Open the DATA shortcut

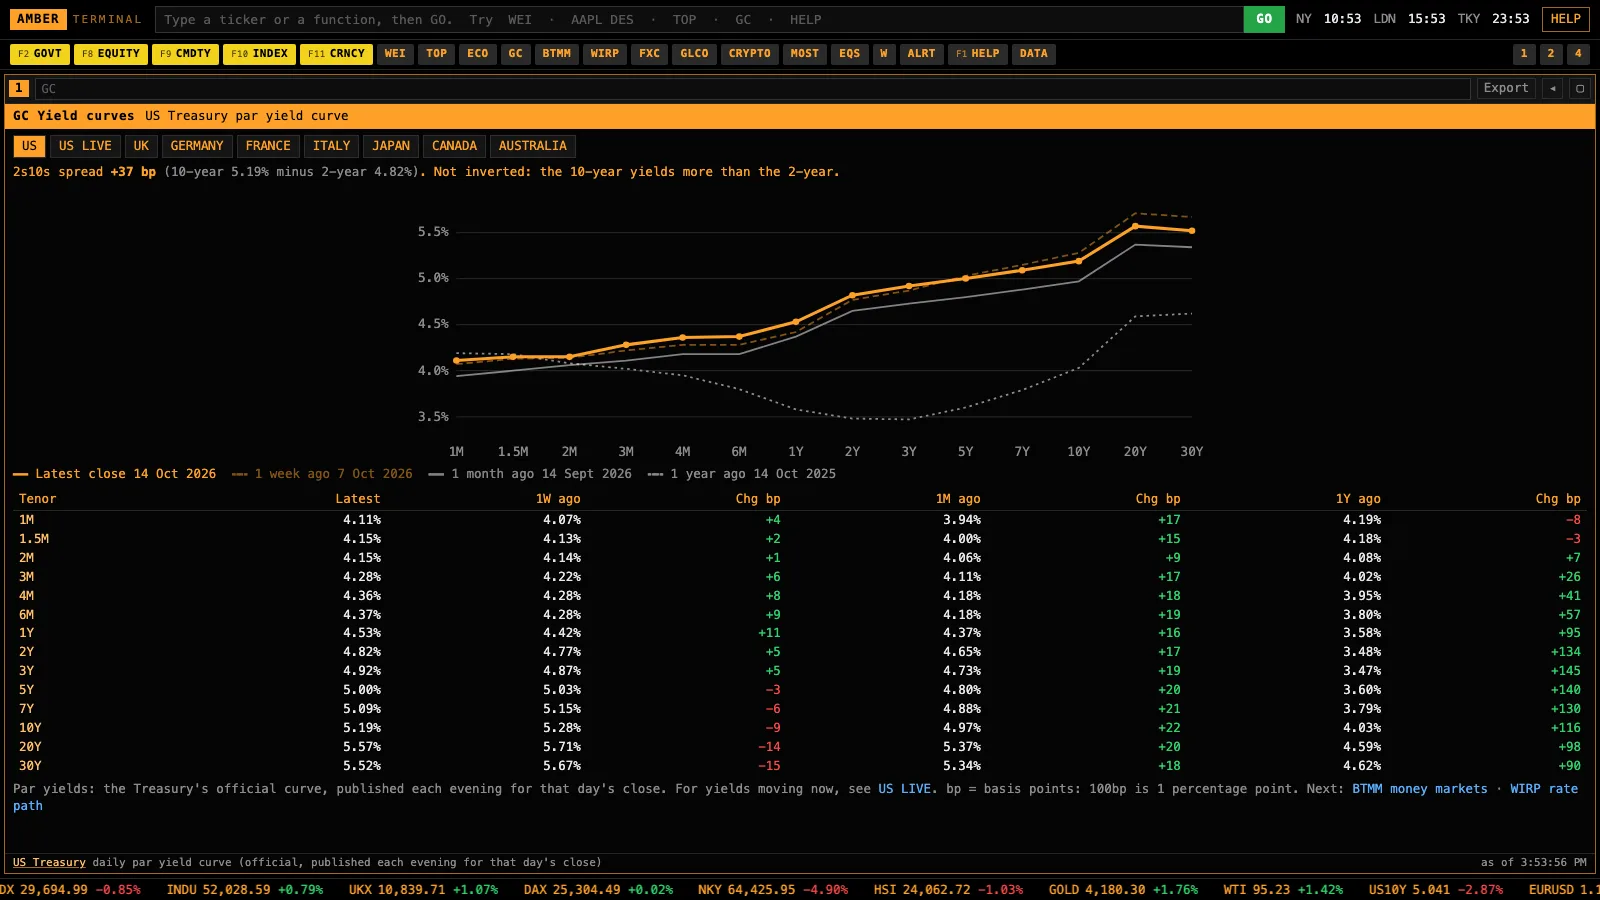pos(1034,54)
